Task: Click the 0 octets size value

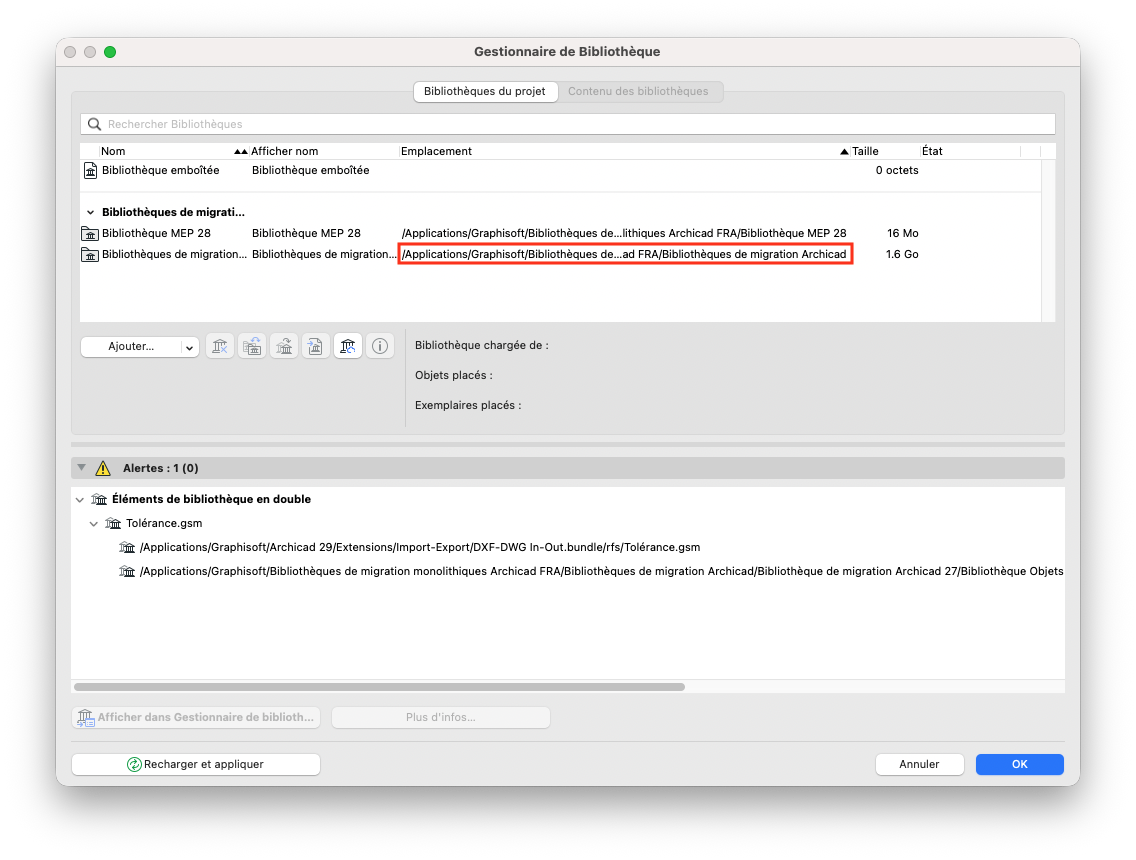Action: click(896, 170)
